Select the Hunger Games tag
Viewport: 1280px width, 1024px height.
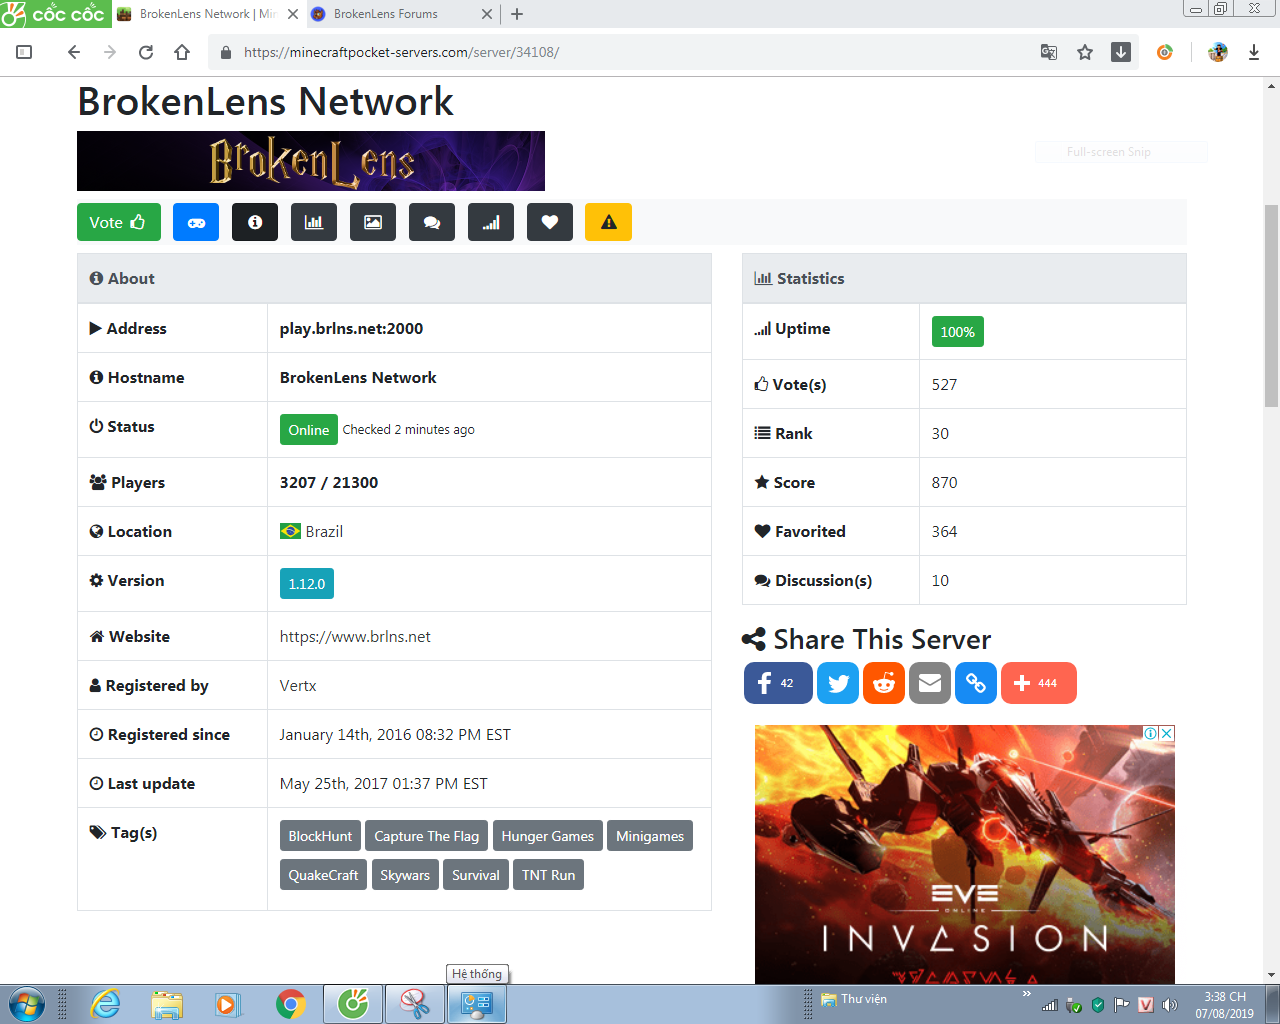548,836
